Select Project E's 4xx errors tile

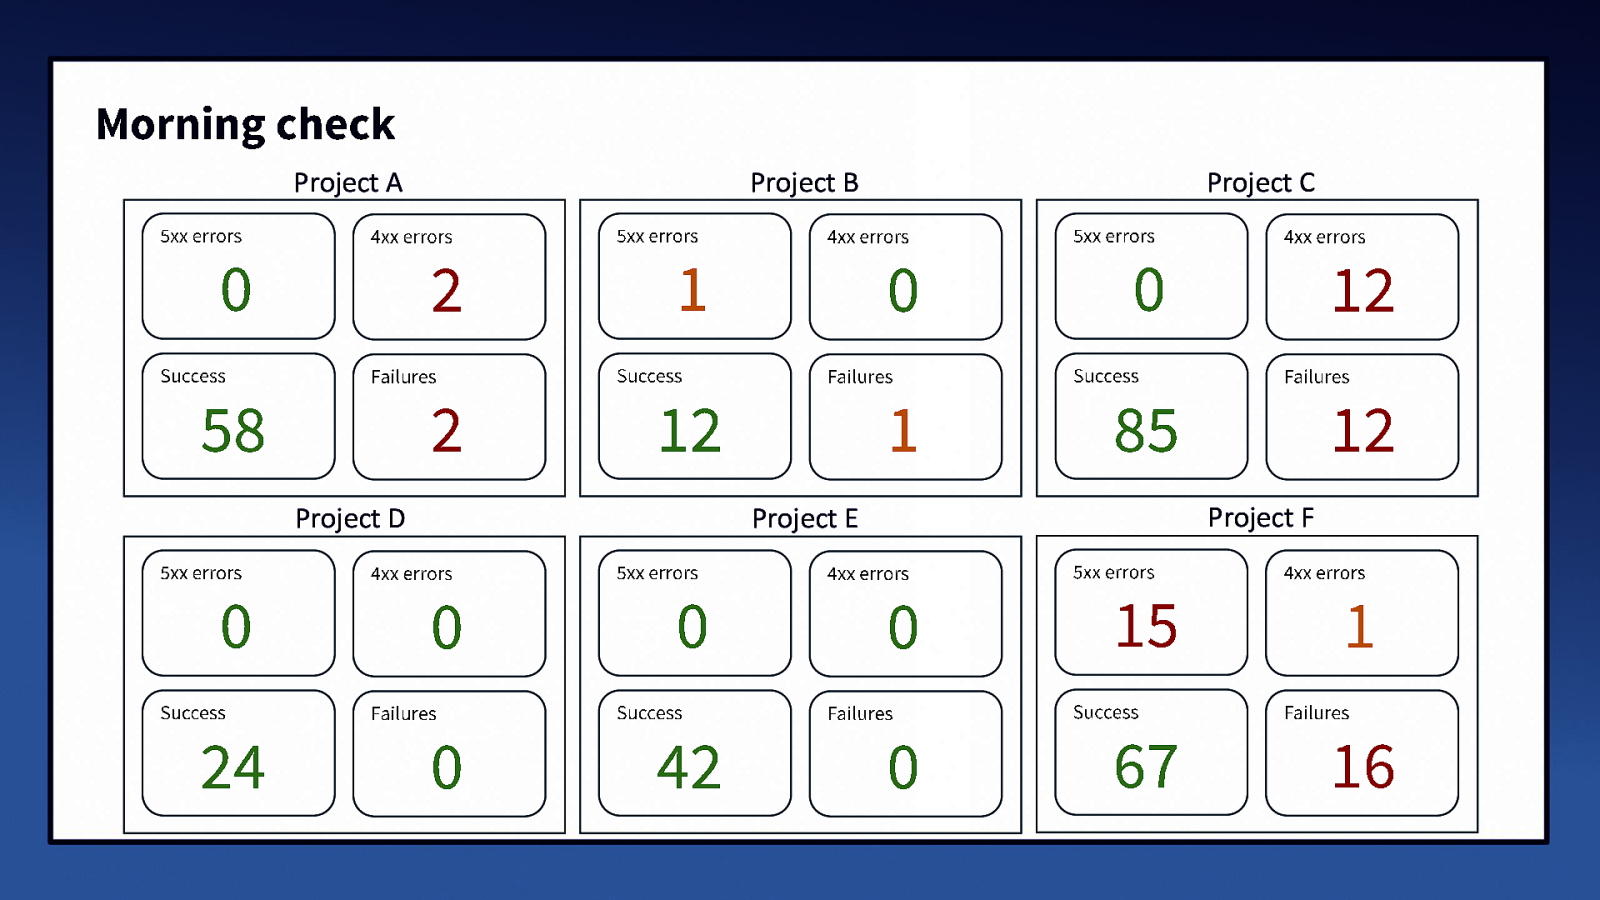click(905, 614)
